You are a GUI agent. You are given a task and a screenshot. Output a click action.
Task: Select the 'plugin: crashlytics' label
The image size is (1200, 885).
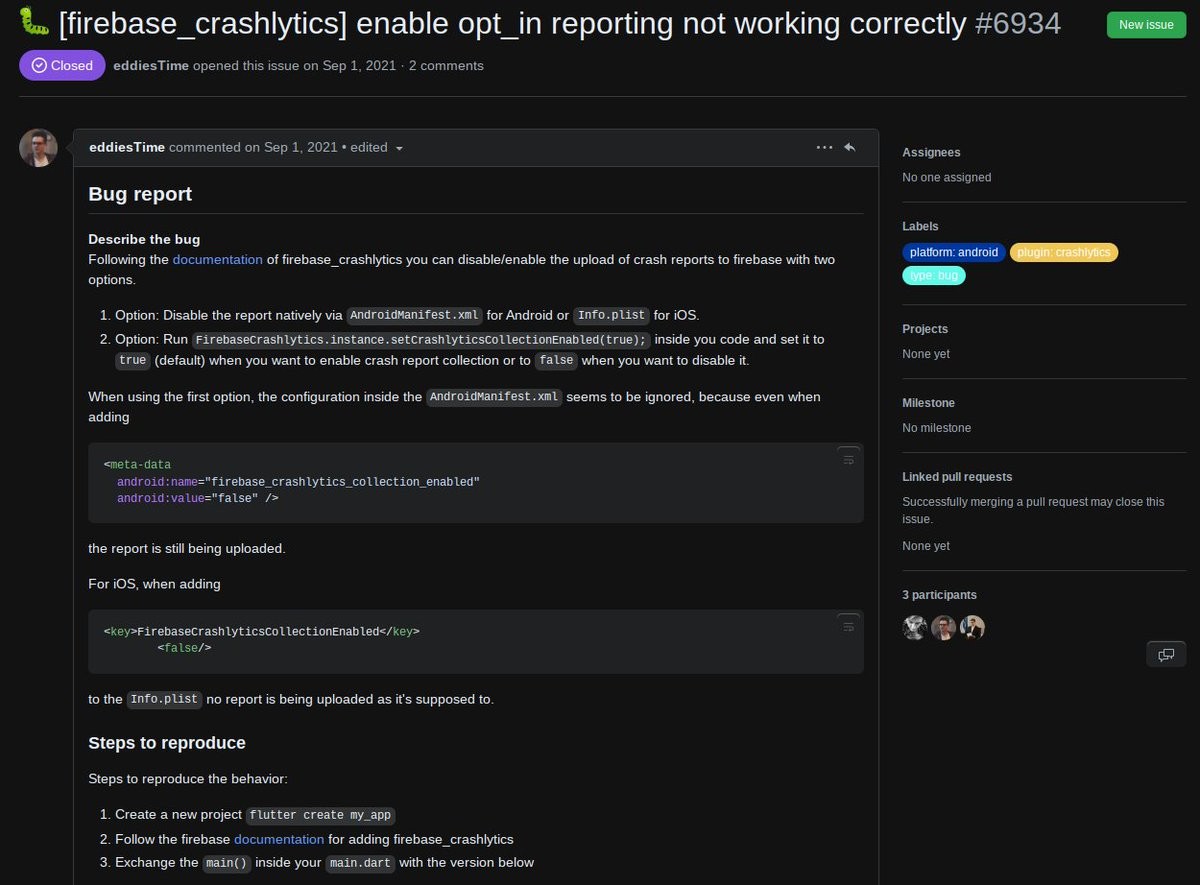click(x=1064, y=252)
